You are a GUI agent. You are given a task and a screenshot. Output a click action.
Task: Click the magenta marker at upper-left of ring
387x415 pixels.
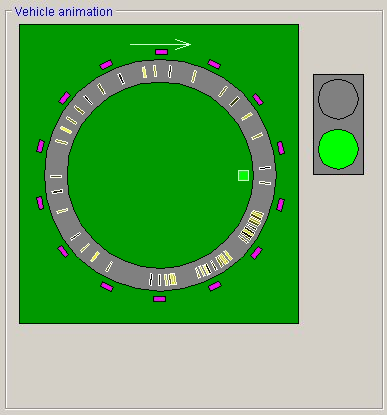pos(64,98)
